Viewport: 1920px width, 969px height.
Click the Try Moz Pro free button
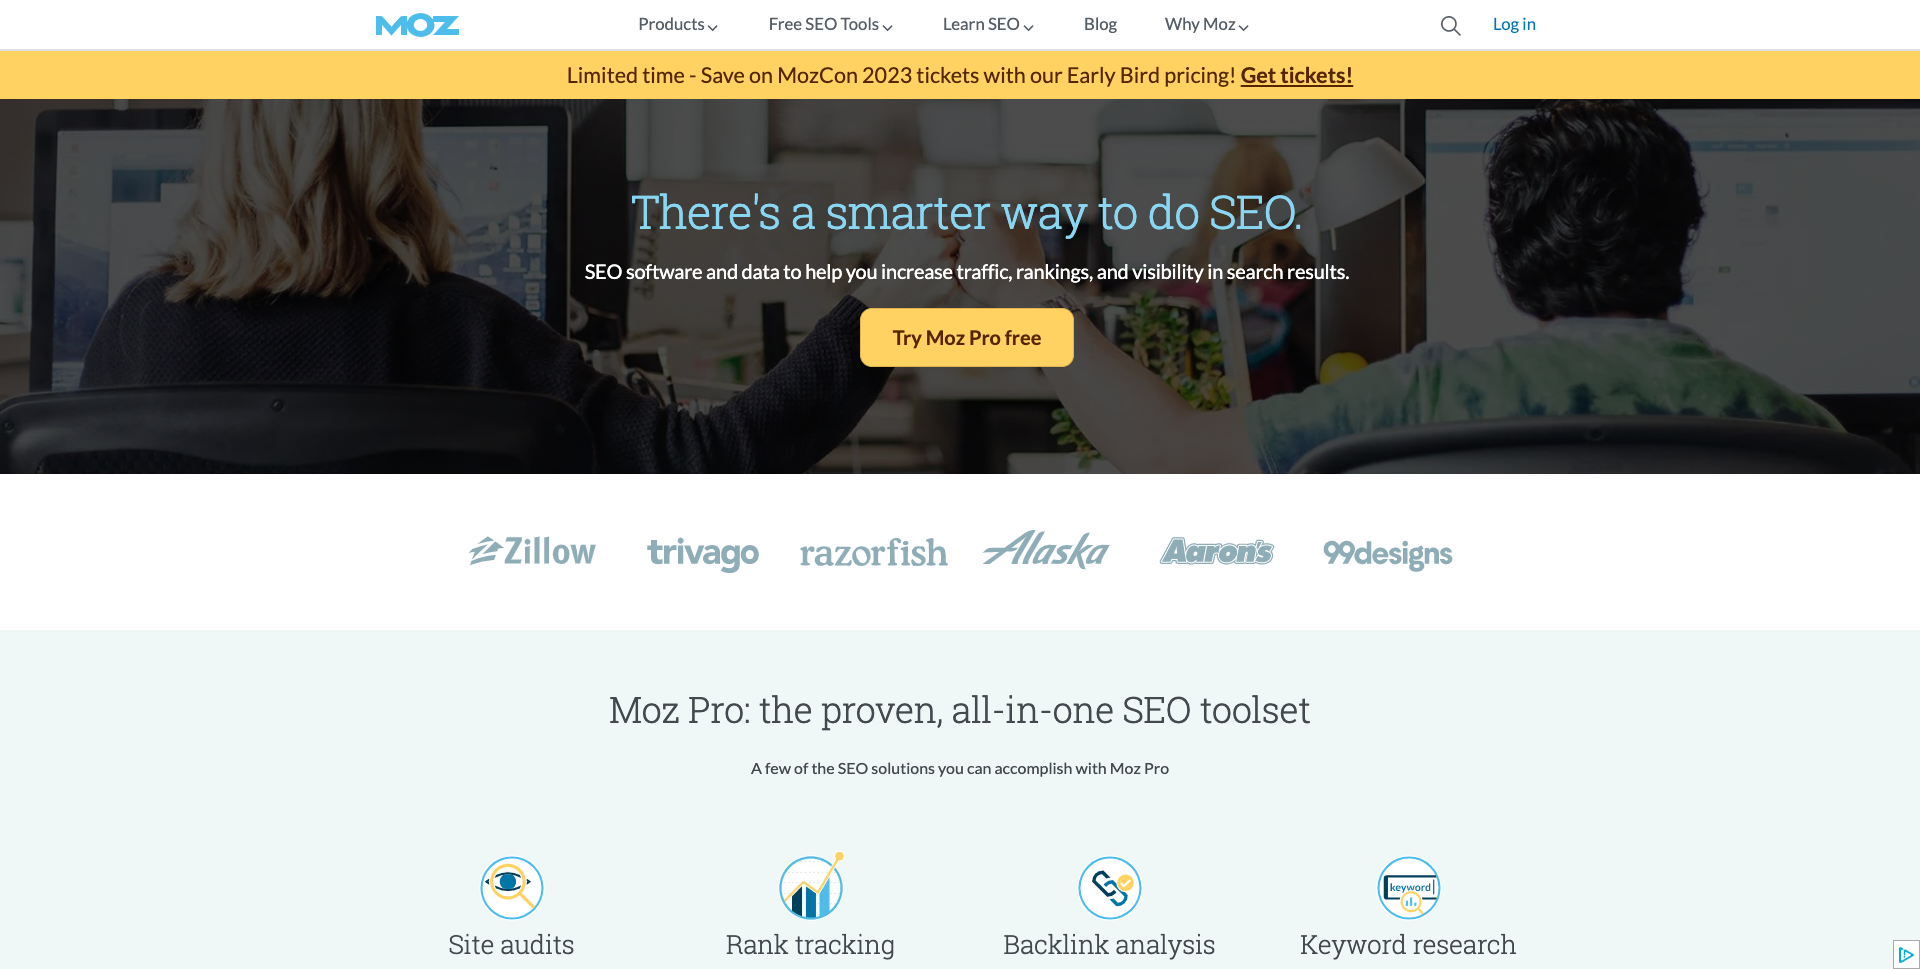click(x=966, y=338)
